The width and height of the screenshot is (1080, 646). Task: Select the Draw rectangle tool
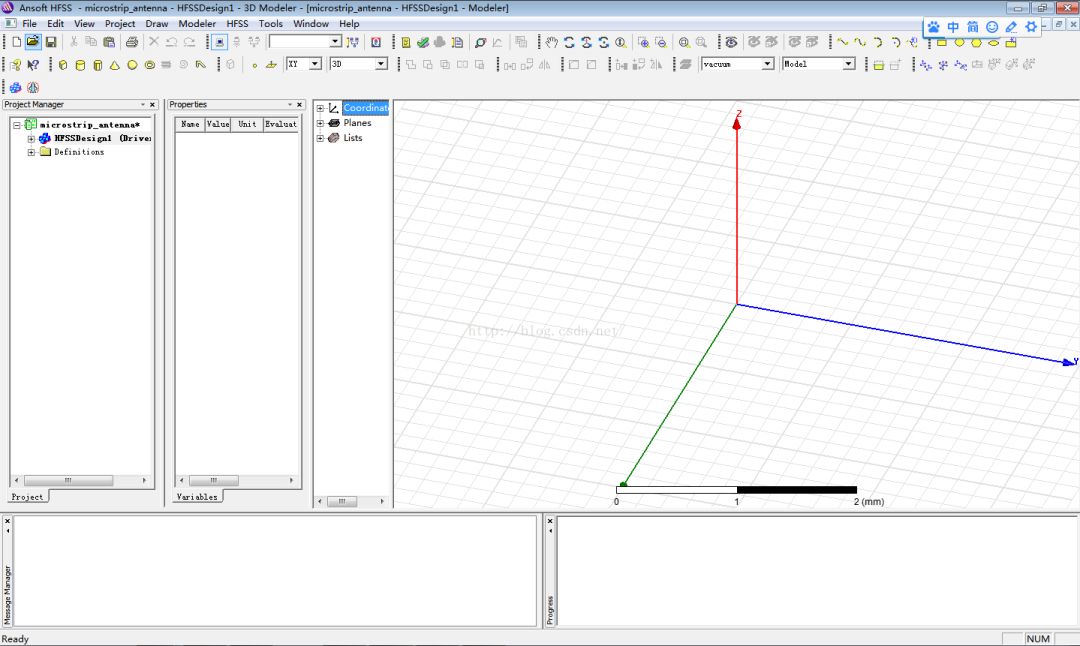[x=942, y=42]
